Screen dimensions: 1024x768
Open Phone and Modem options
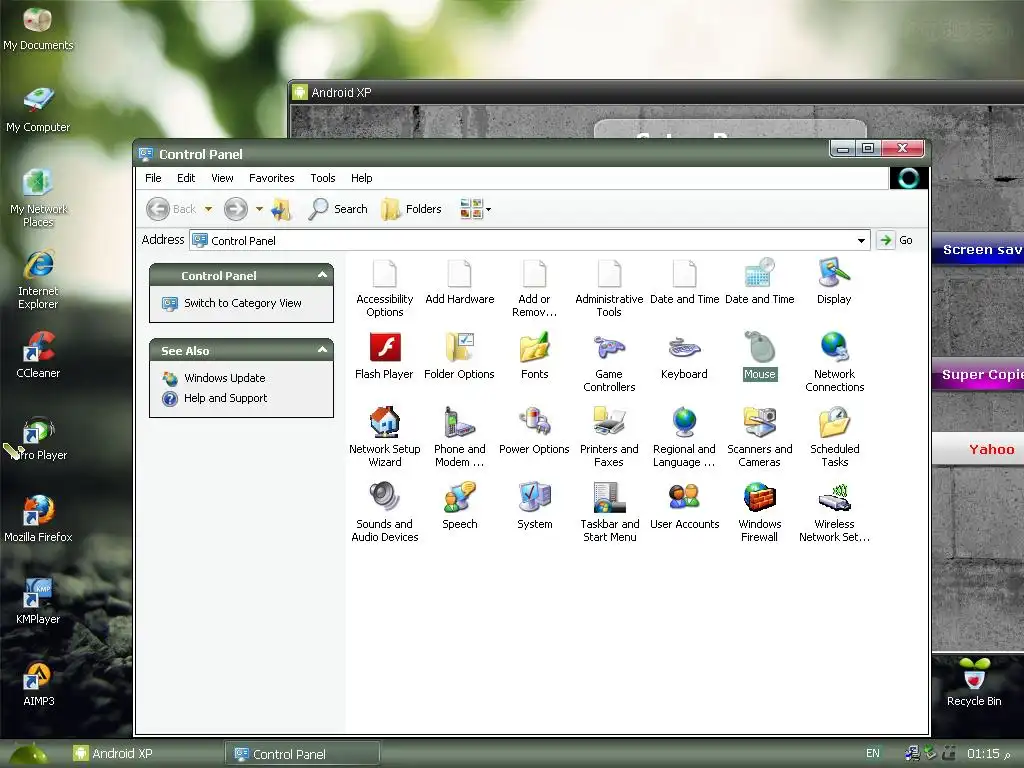click(459, 438)
